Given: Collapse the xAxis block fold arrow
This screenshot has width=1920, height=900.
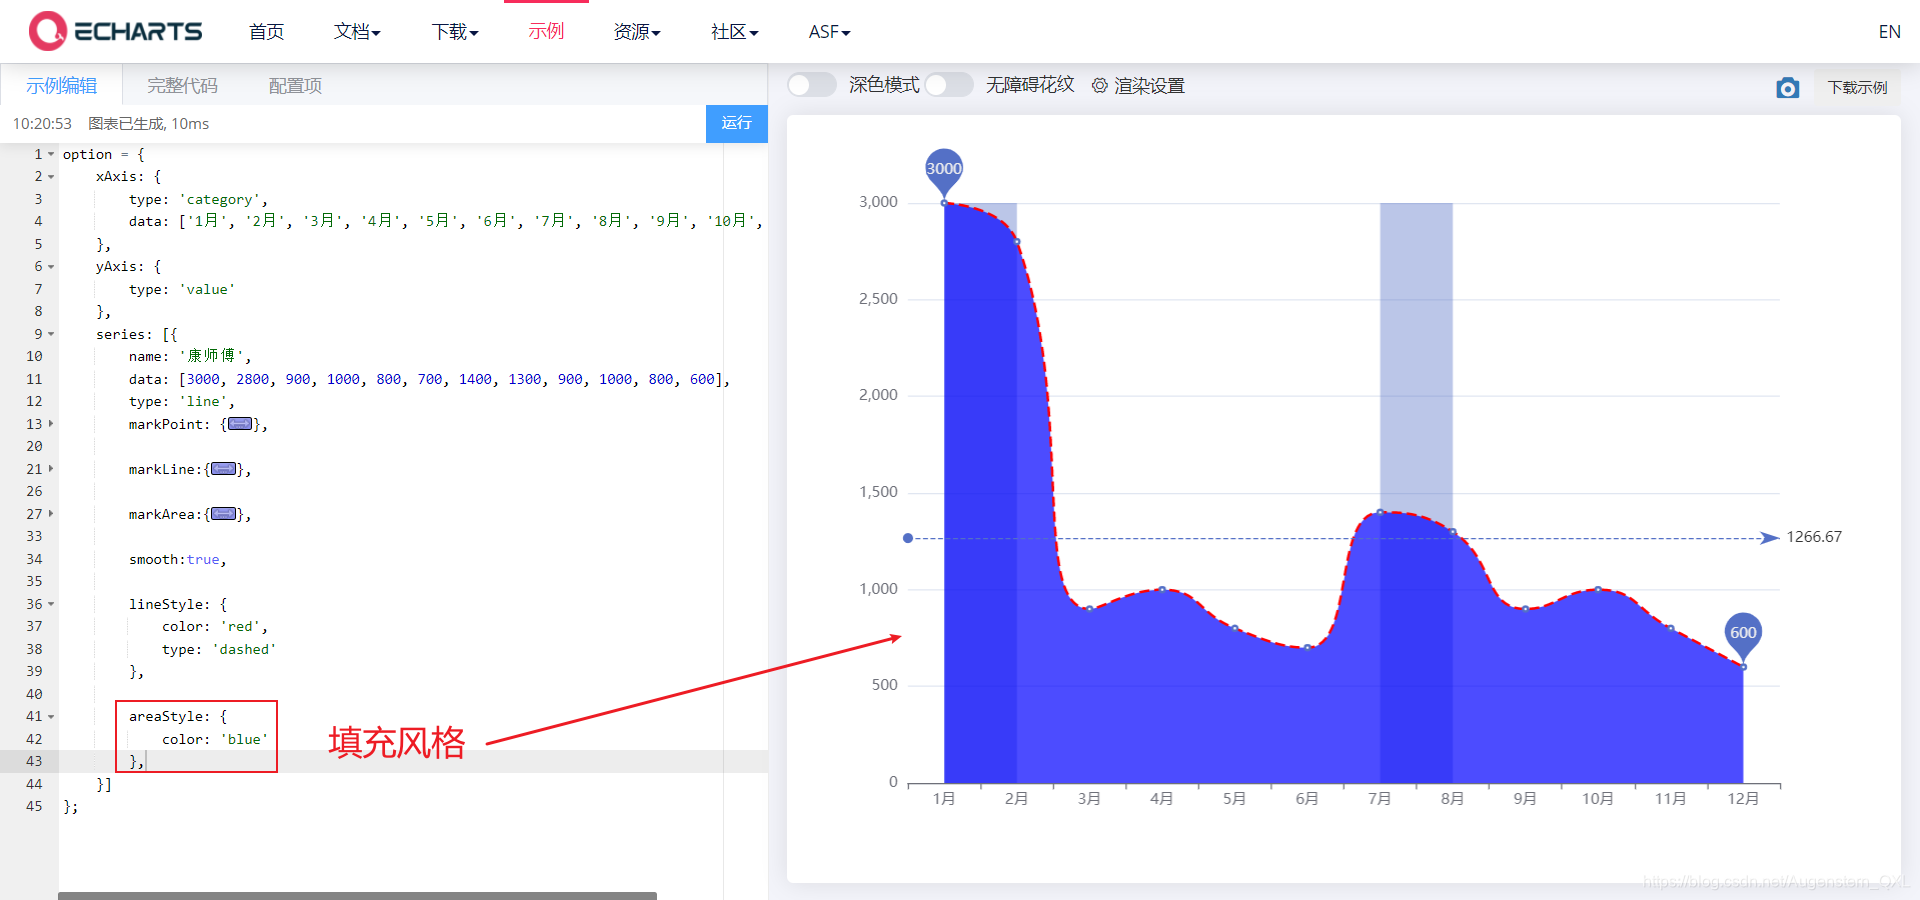Looking at the screenshot, I should point(51,177).
